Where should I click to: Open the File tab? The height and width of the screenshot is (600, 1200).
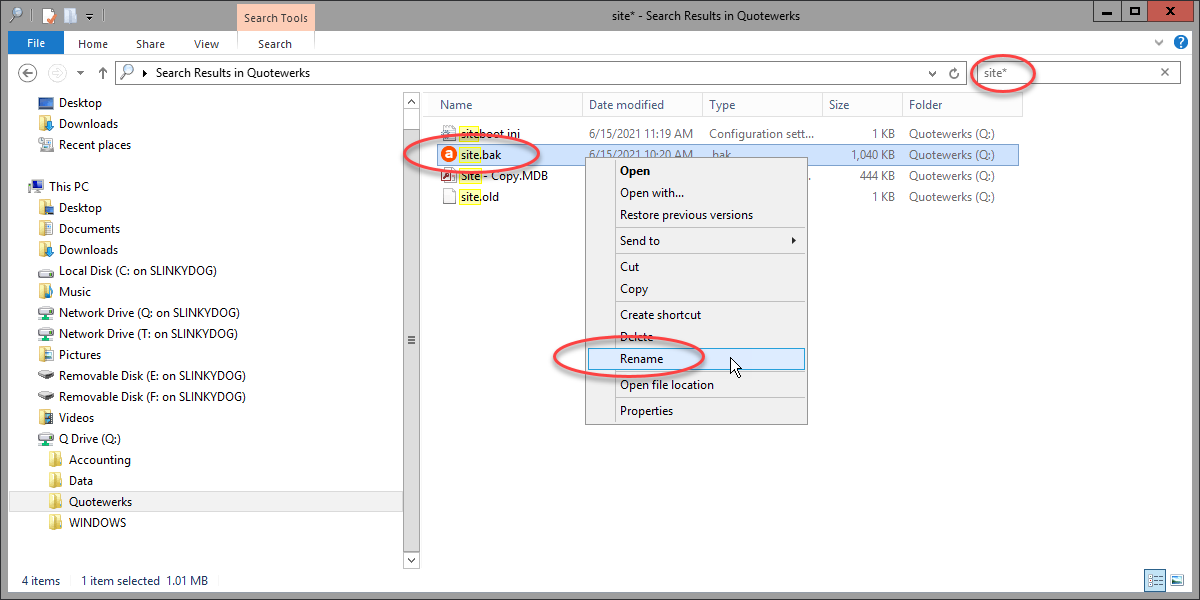(x=36, y=43)
